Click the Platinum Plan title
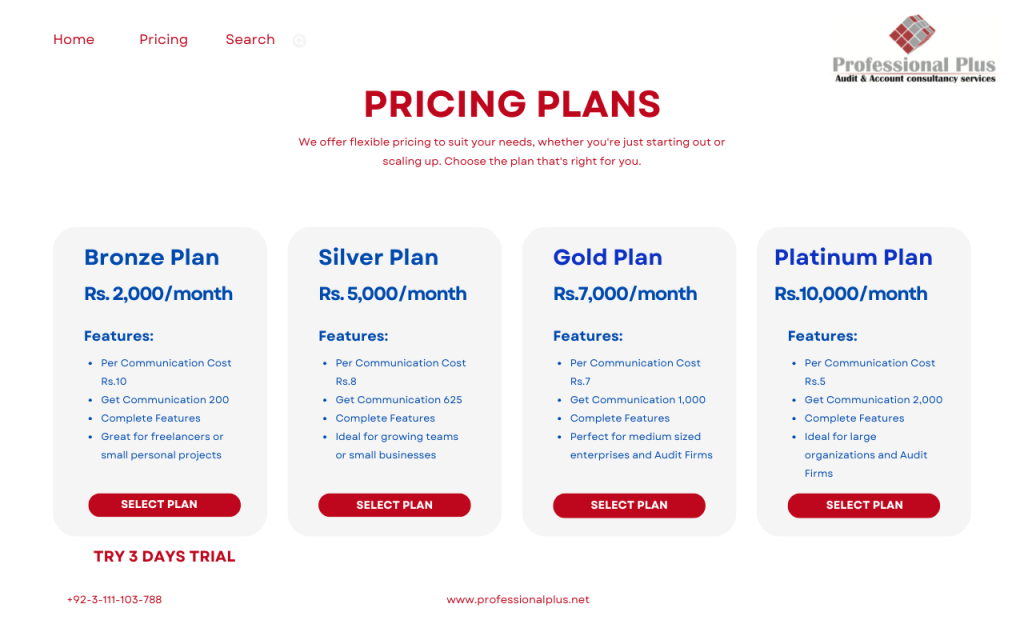 (853, 257)
